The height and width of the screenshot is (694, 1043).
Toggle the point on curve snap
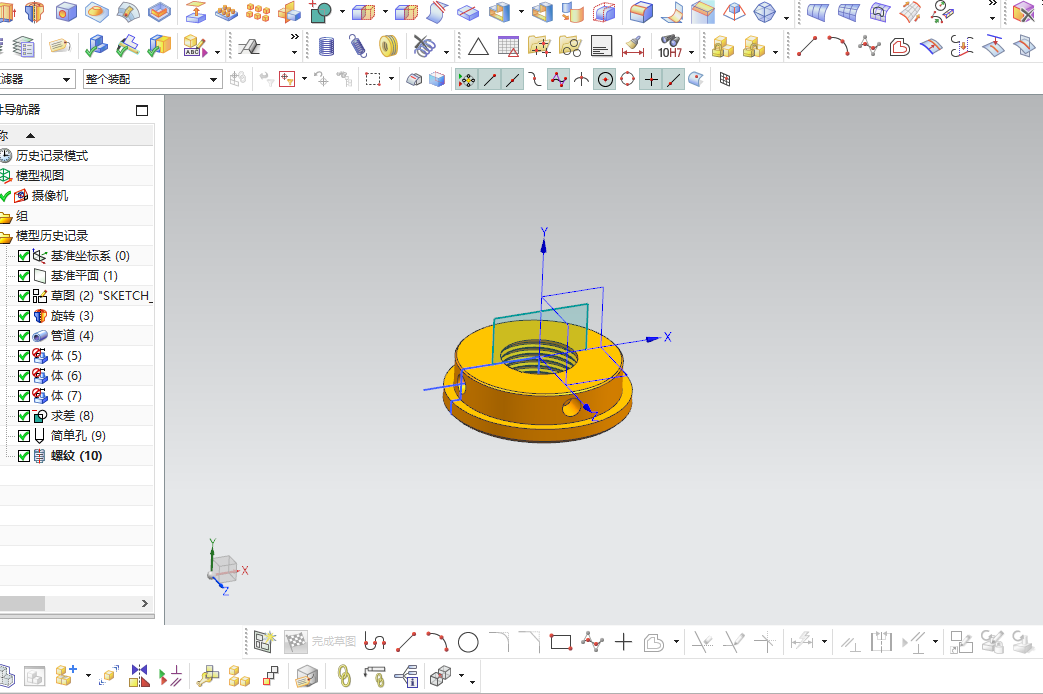tap(674, 80)
